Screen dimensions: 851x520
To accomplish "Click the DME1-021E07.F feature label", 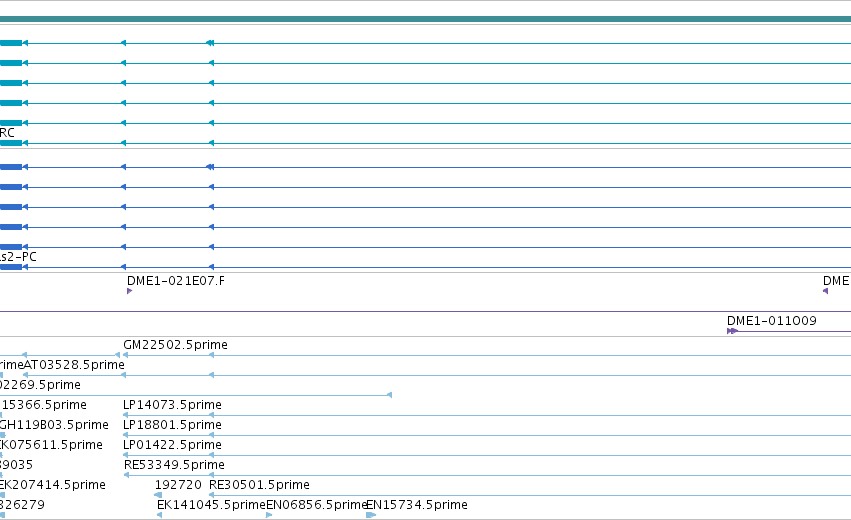I will click(175, 281).
